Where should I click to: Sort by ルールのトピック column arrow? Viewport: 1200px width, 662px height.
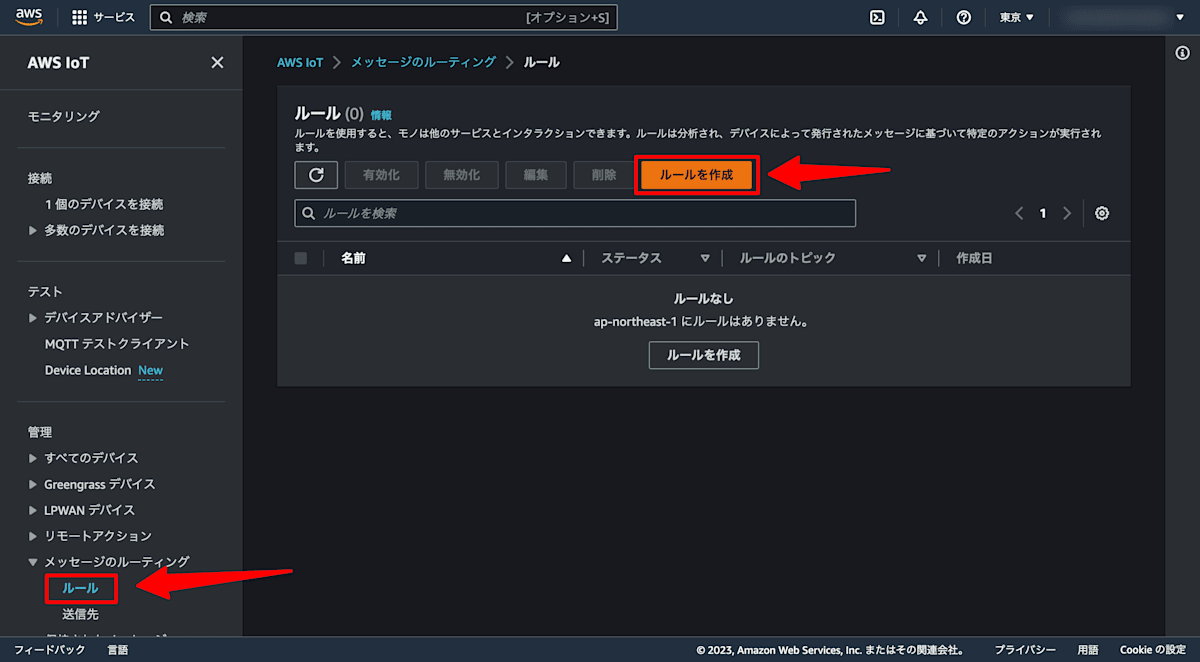click(922, 258)
